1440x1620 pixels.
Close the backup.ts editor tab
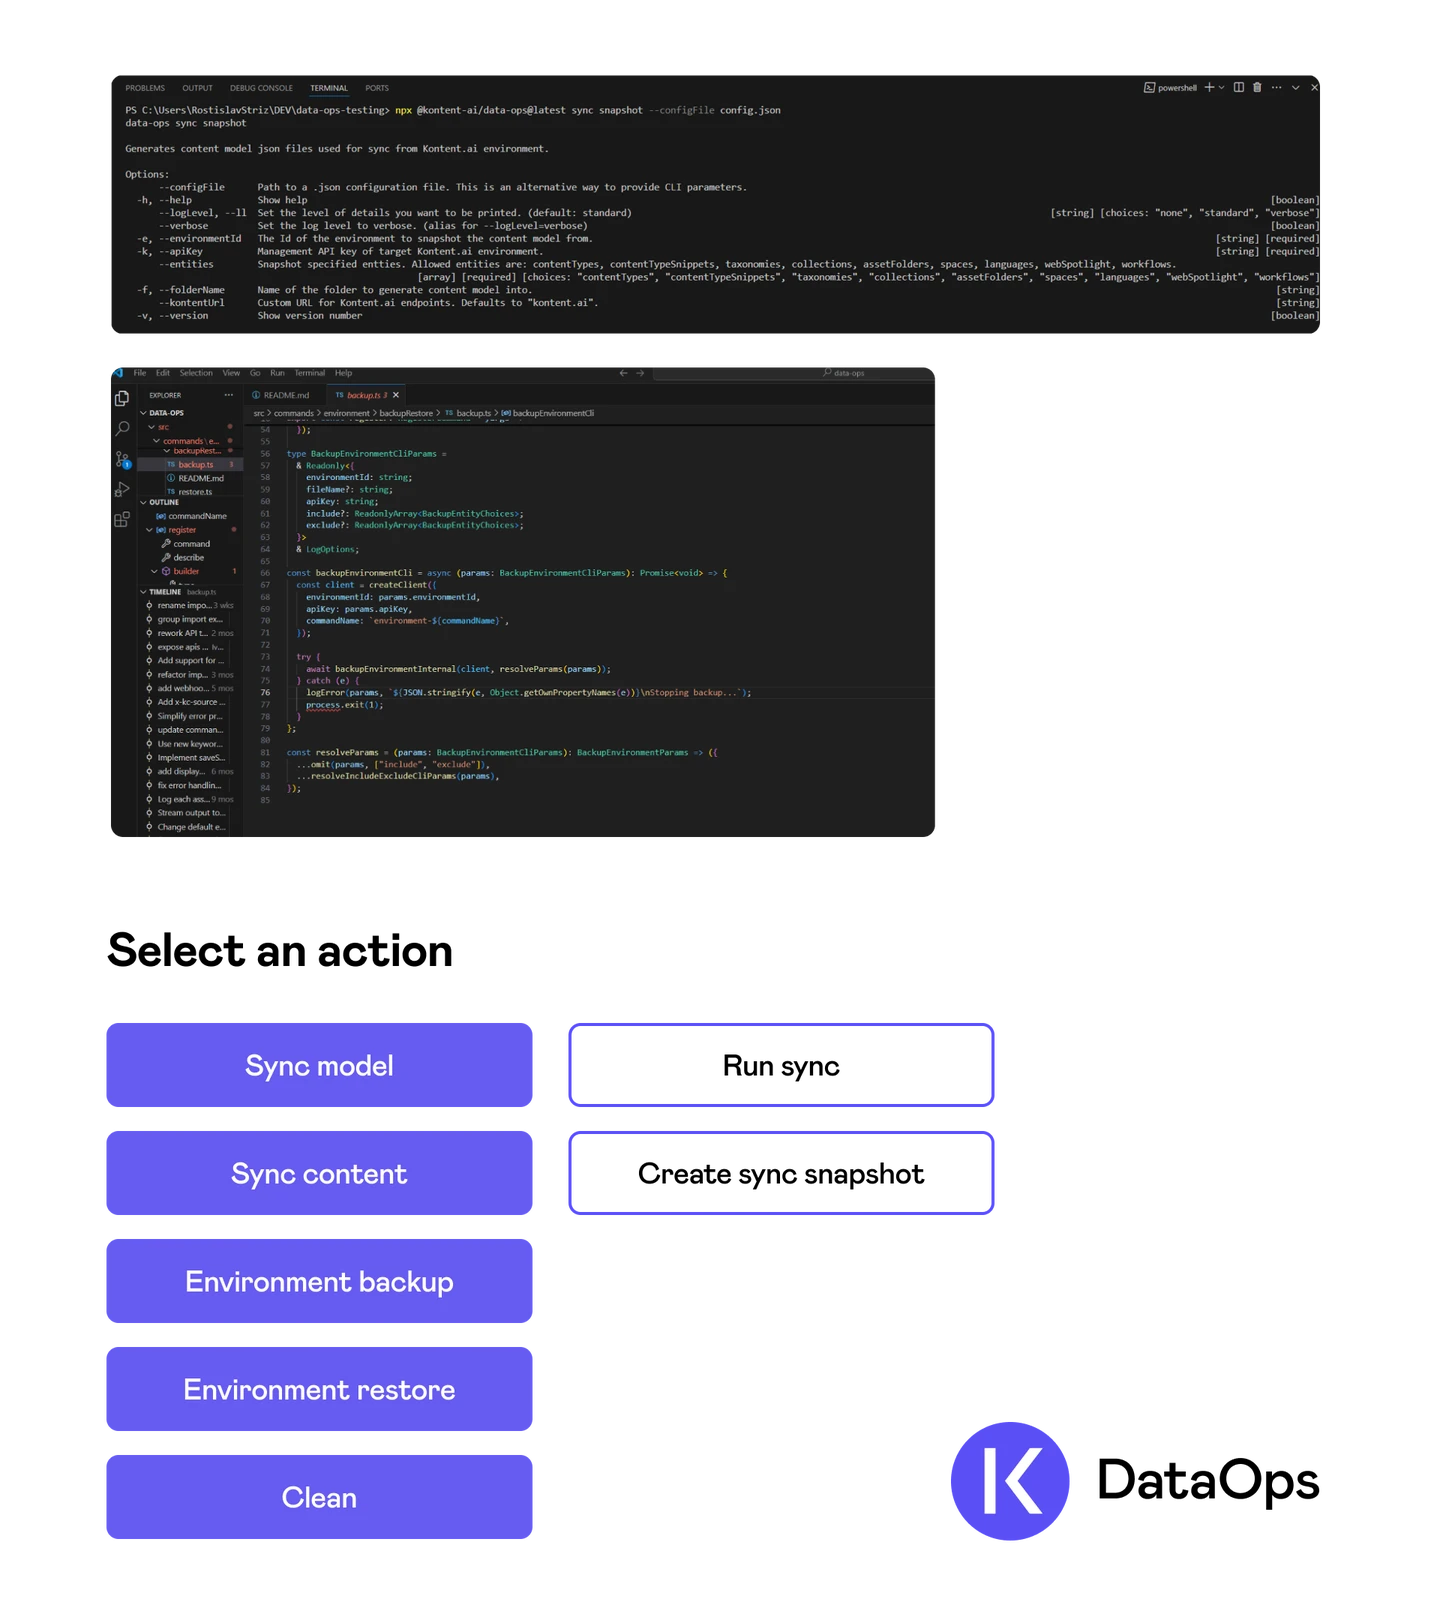(x=396, y=396)
